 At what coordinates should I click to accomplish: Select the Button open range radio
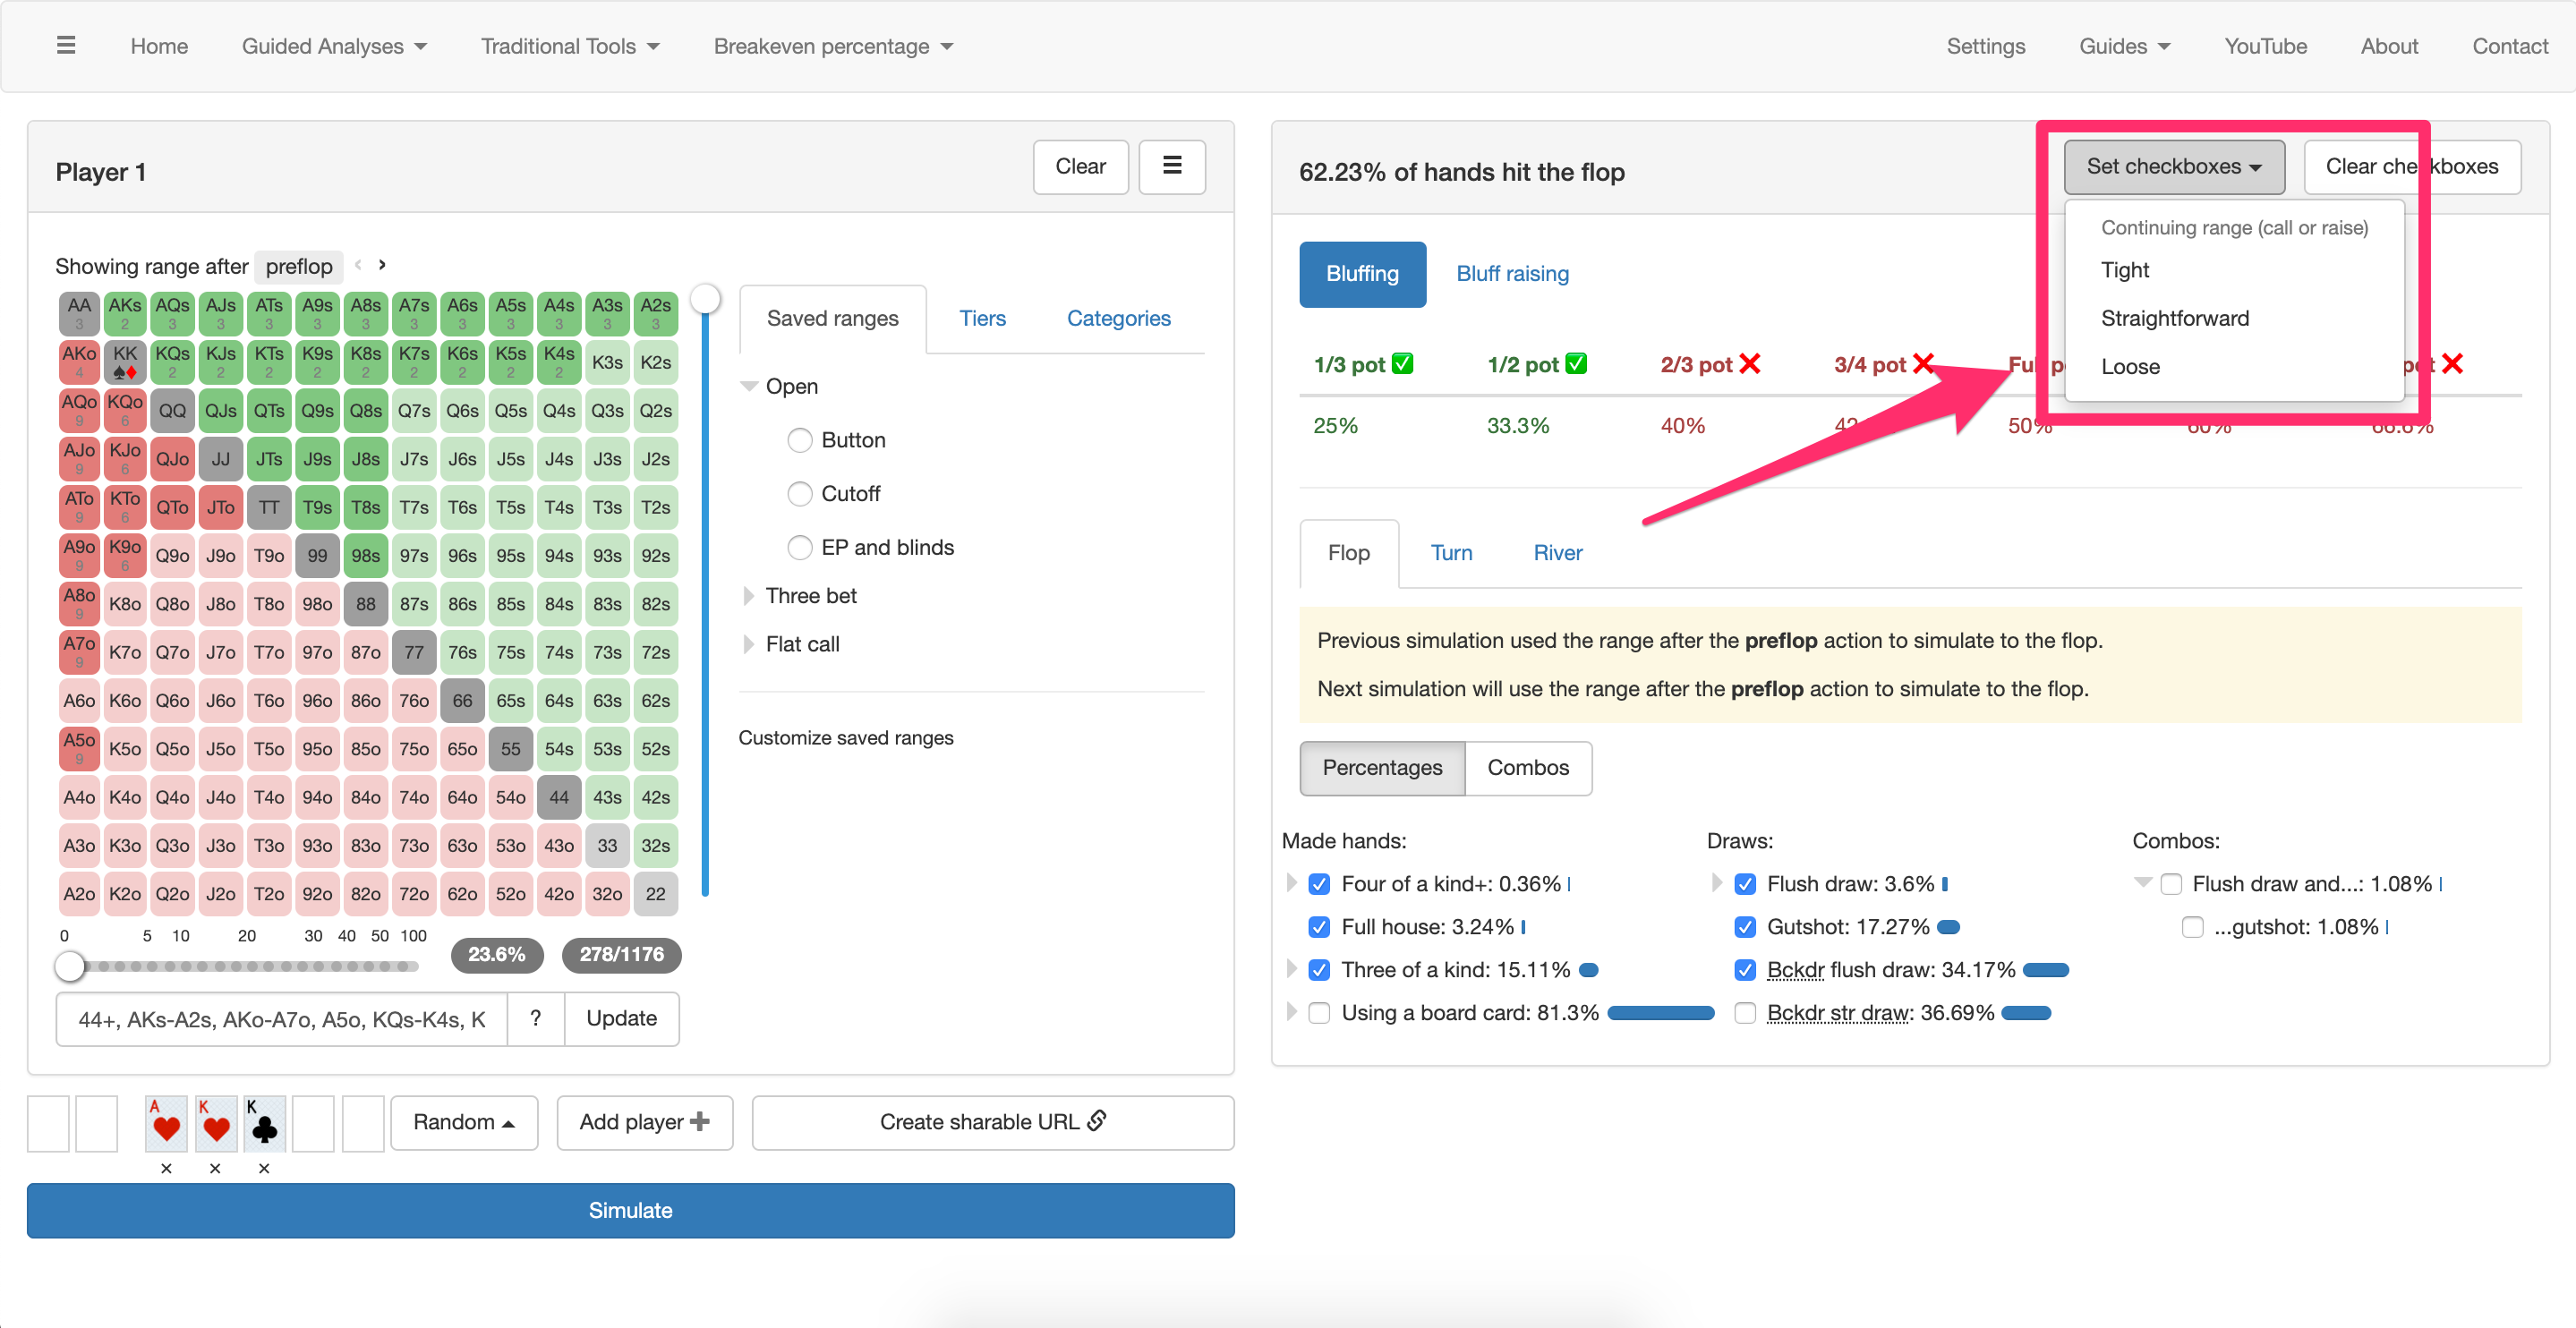(800, 441)
